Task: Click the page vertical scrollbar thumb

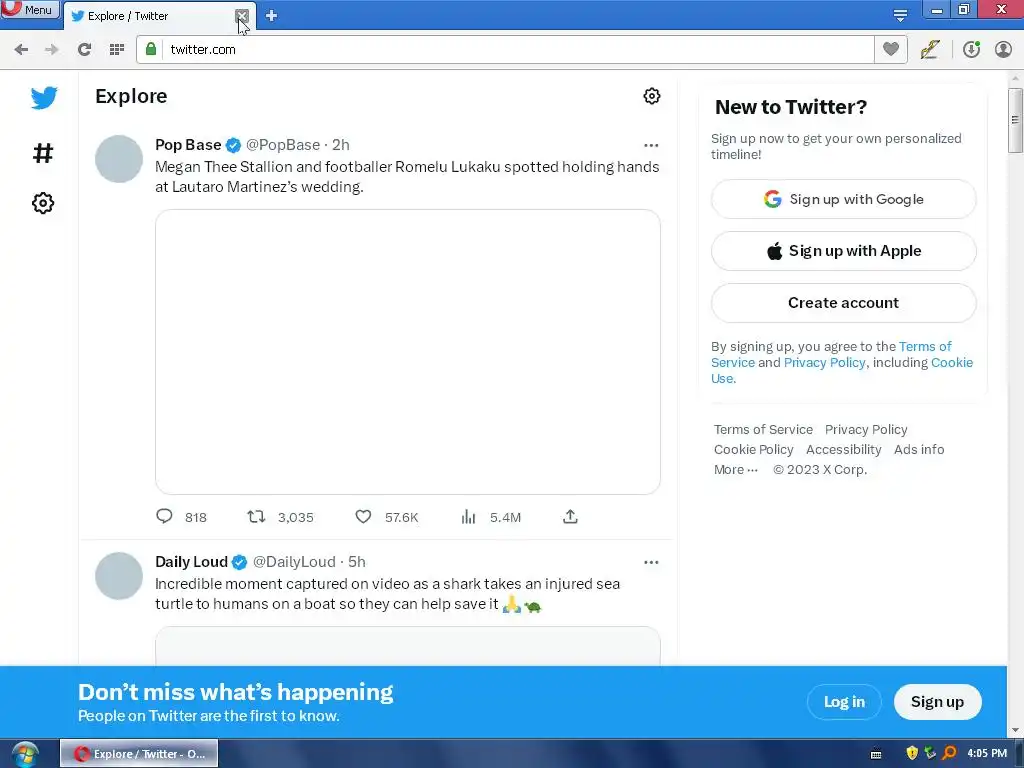Action: (1015, 120)
